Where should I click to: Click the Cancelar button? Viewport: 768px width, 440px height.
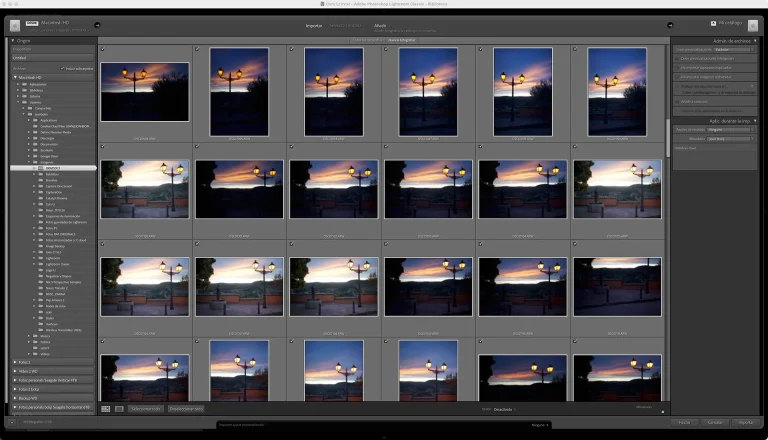coord(715,422)
